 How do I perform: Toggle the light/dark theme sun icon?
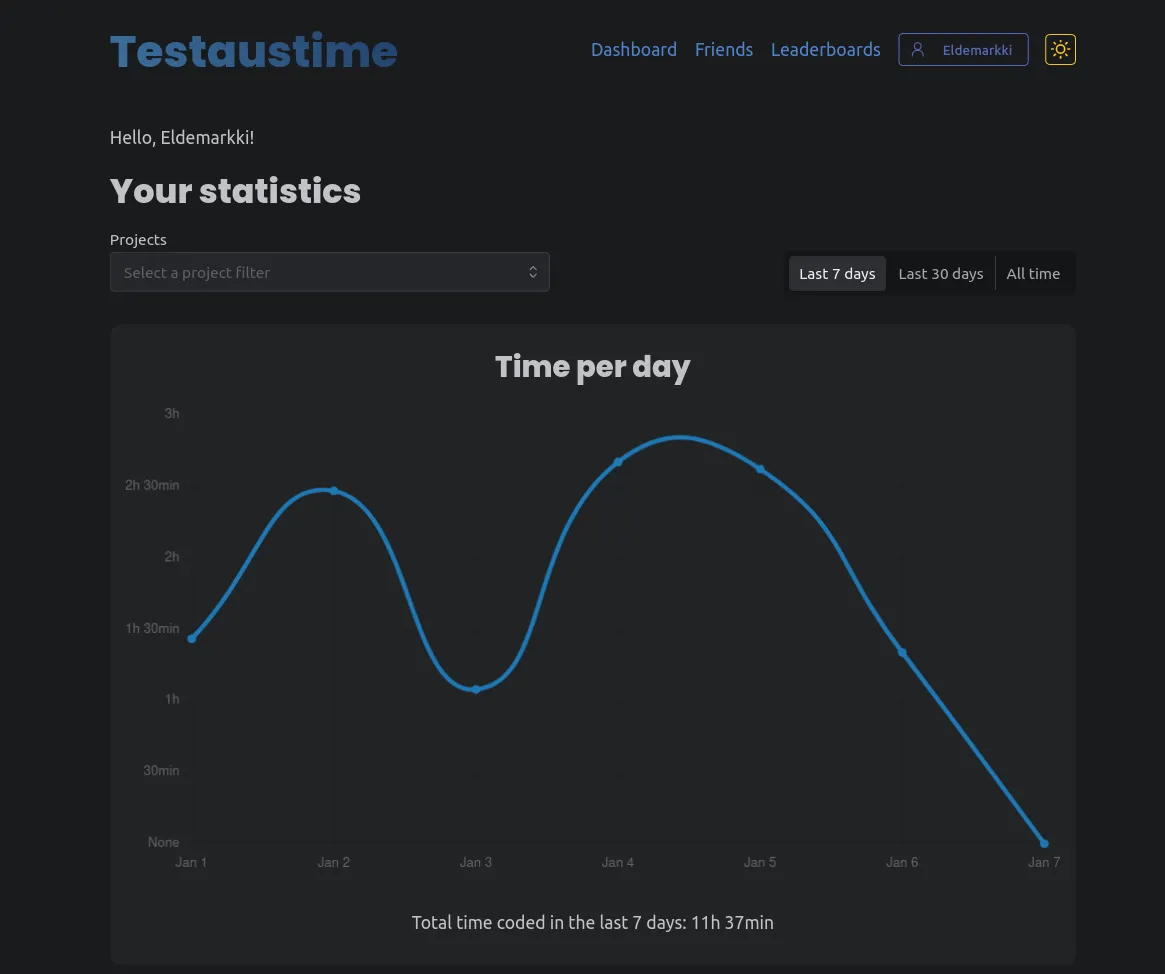[1060, 49]
